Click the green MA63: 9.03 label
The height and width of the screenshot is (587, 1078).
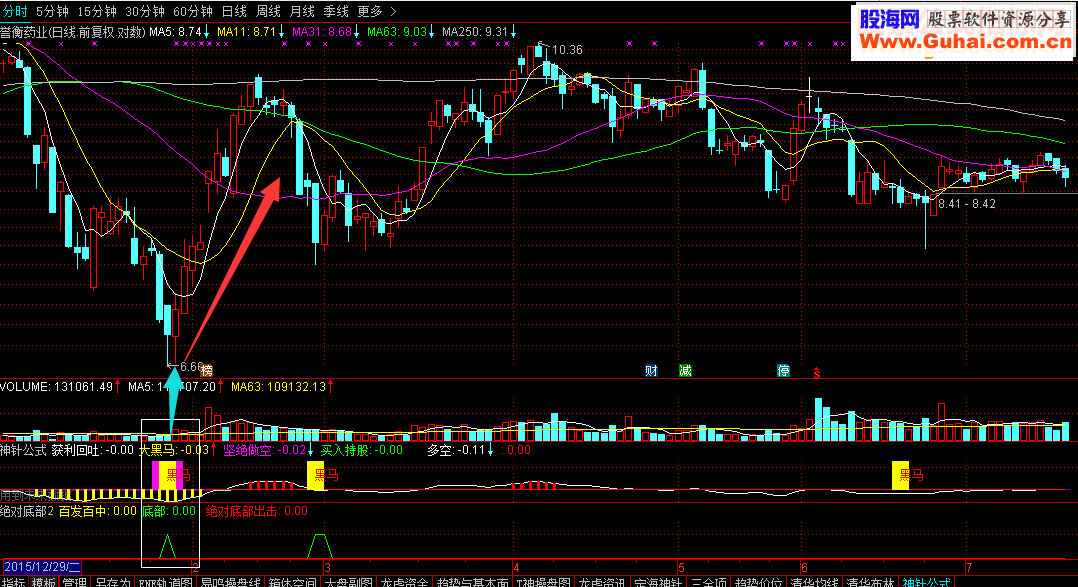pyautogui.click(x=397, y=32)
